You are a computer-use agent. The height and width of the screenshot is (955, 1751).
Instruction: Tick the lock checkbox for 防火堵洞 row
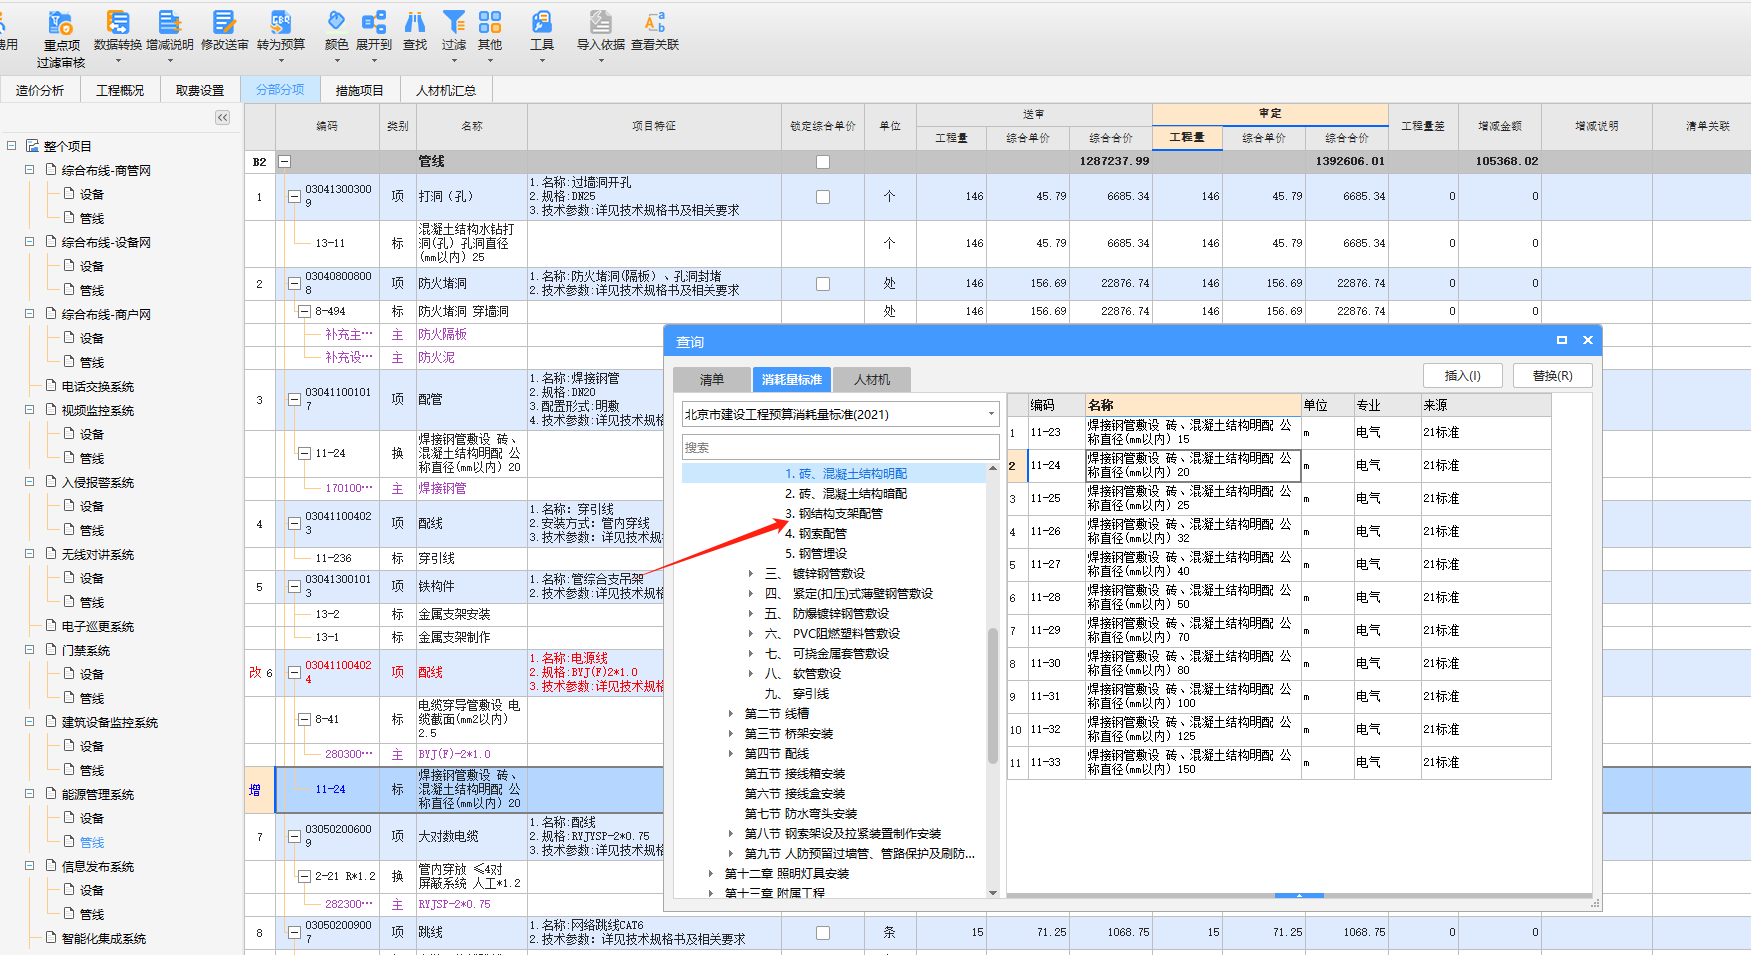pos(823,284)
